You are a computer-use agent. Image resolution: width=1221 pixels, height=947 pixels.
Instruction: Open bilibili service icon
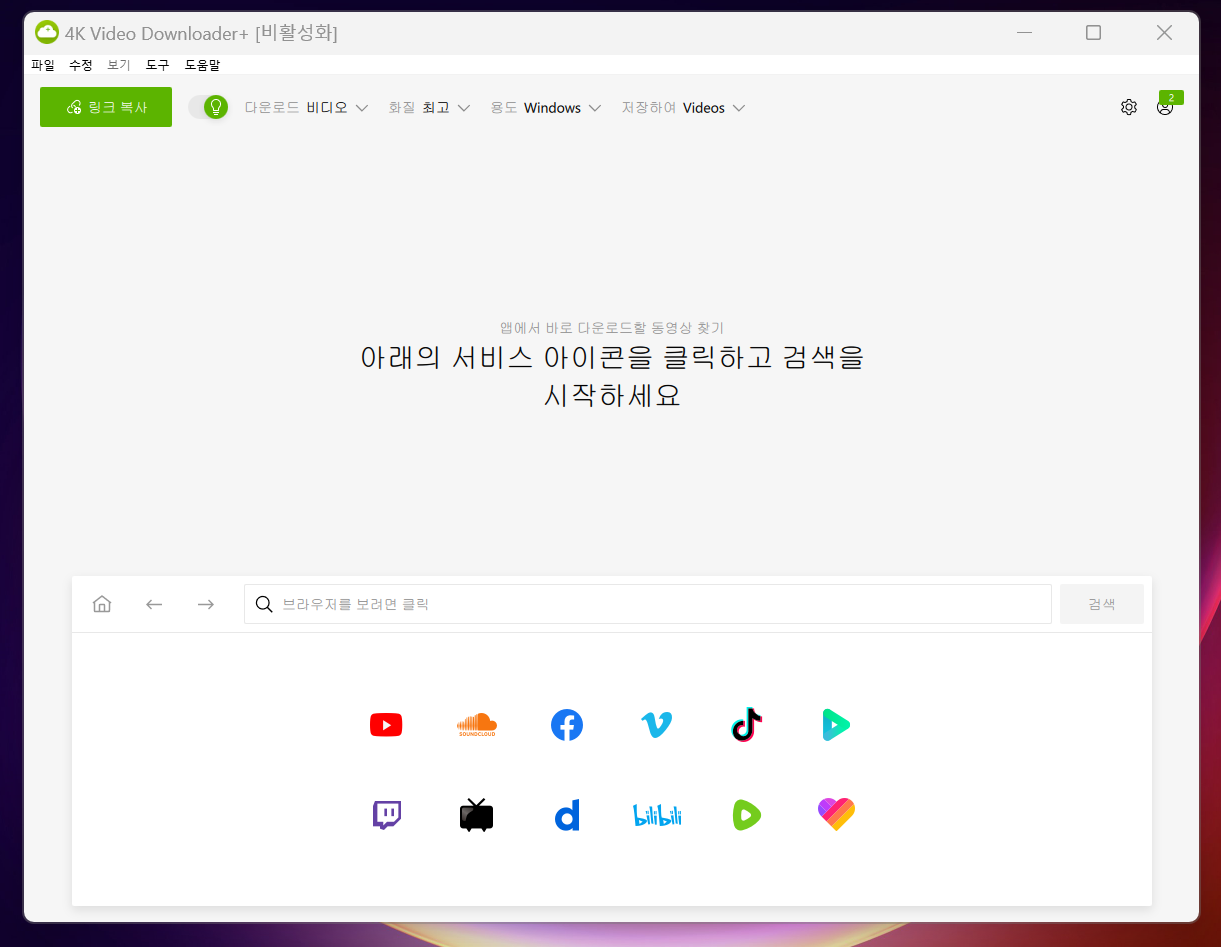point(657,815)
